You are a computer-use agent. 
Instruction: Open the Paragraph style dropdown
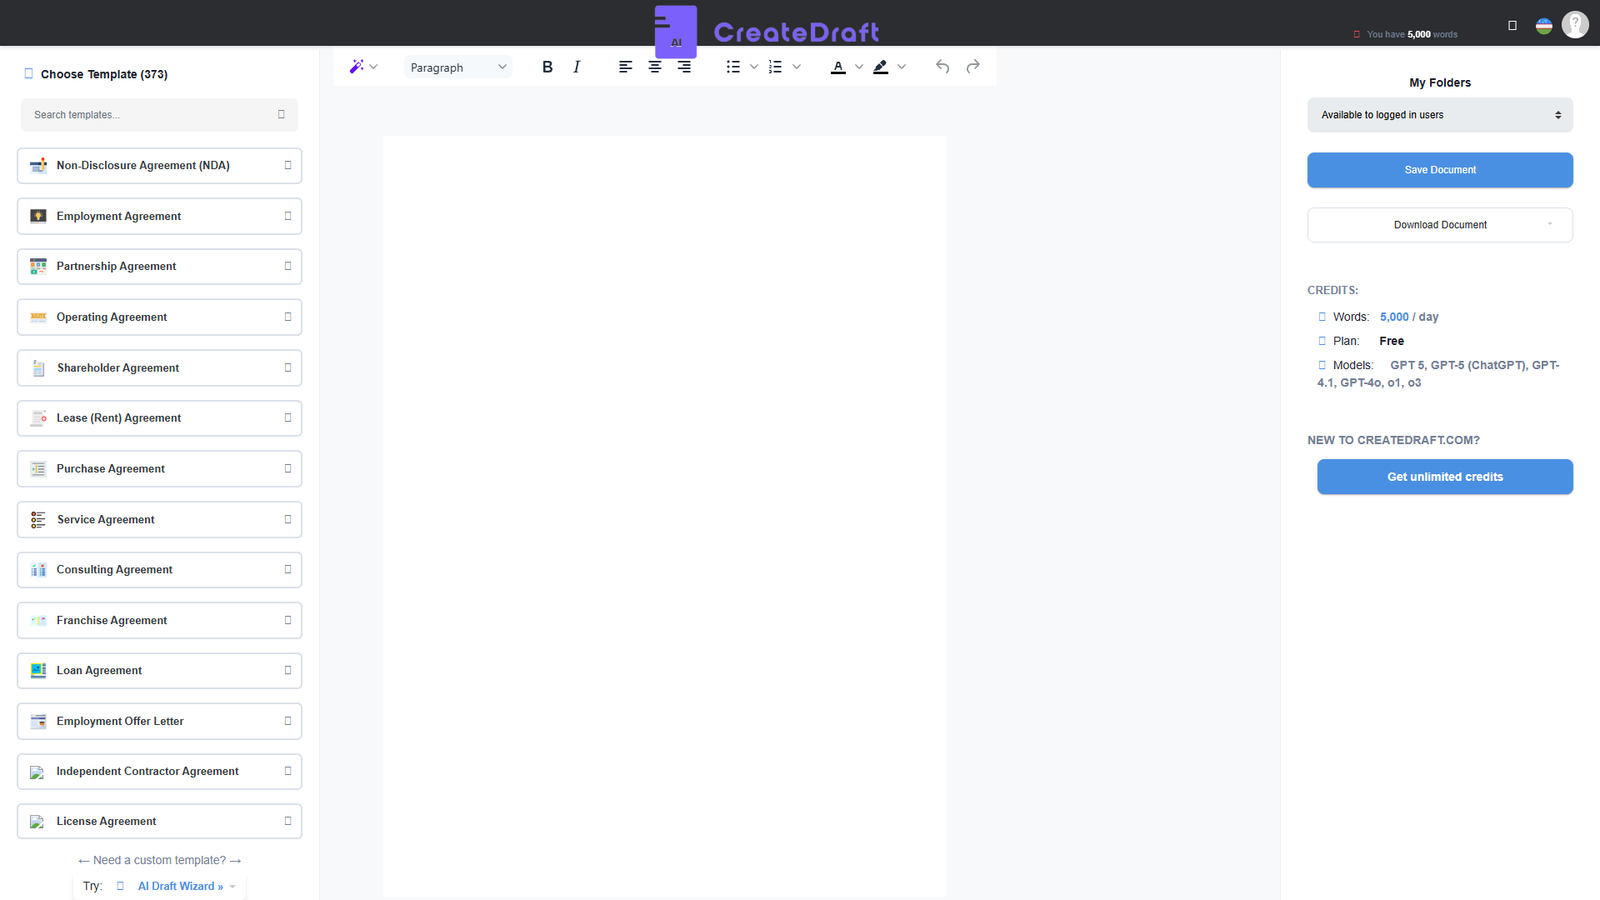(x=458, y=67)
